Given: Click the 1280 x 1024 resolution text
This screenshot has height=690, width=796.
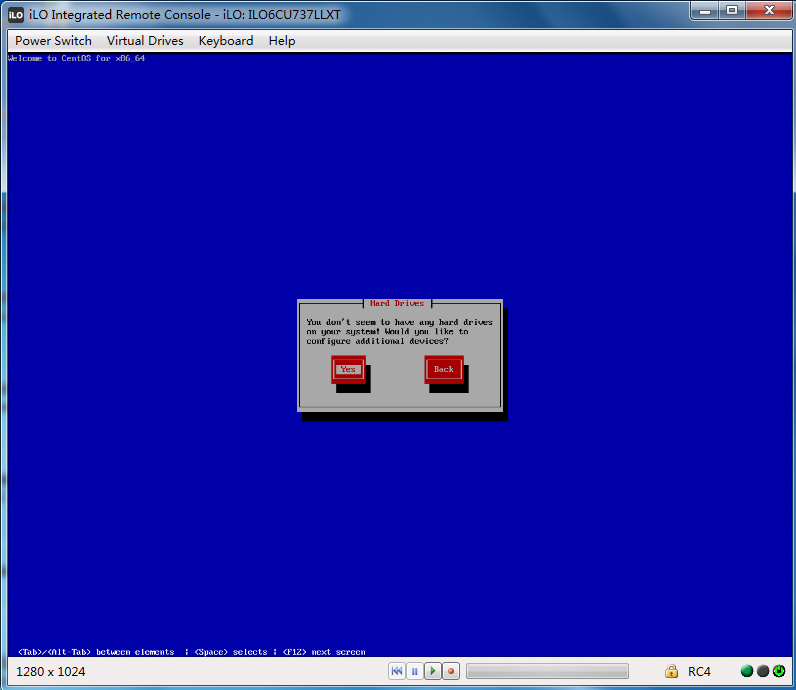Looking at the screenshot, I should [51, 672].
